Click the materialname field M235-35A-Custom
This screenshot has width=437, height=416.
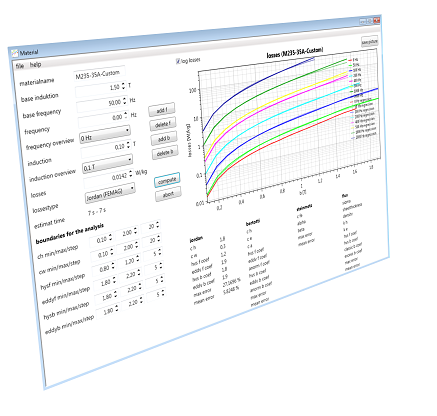coord(99,74)
